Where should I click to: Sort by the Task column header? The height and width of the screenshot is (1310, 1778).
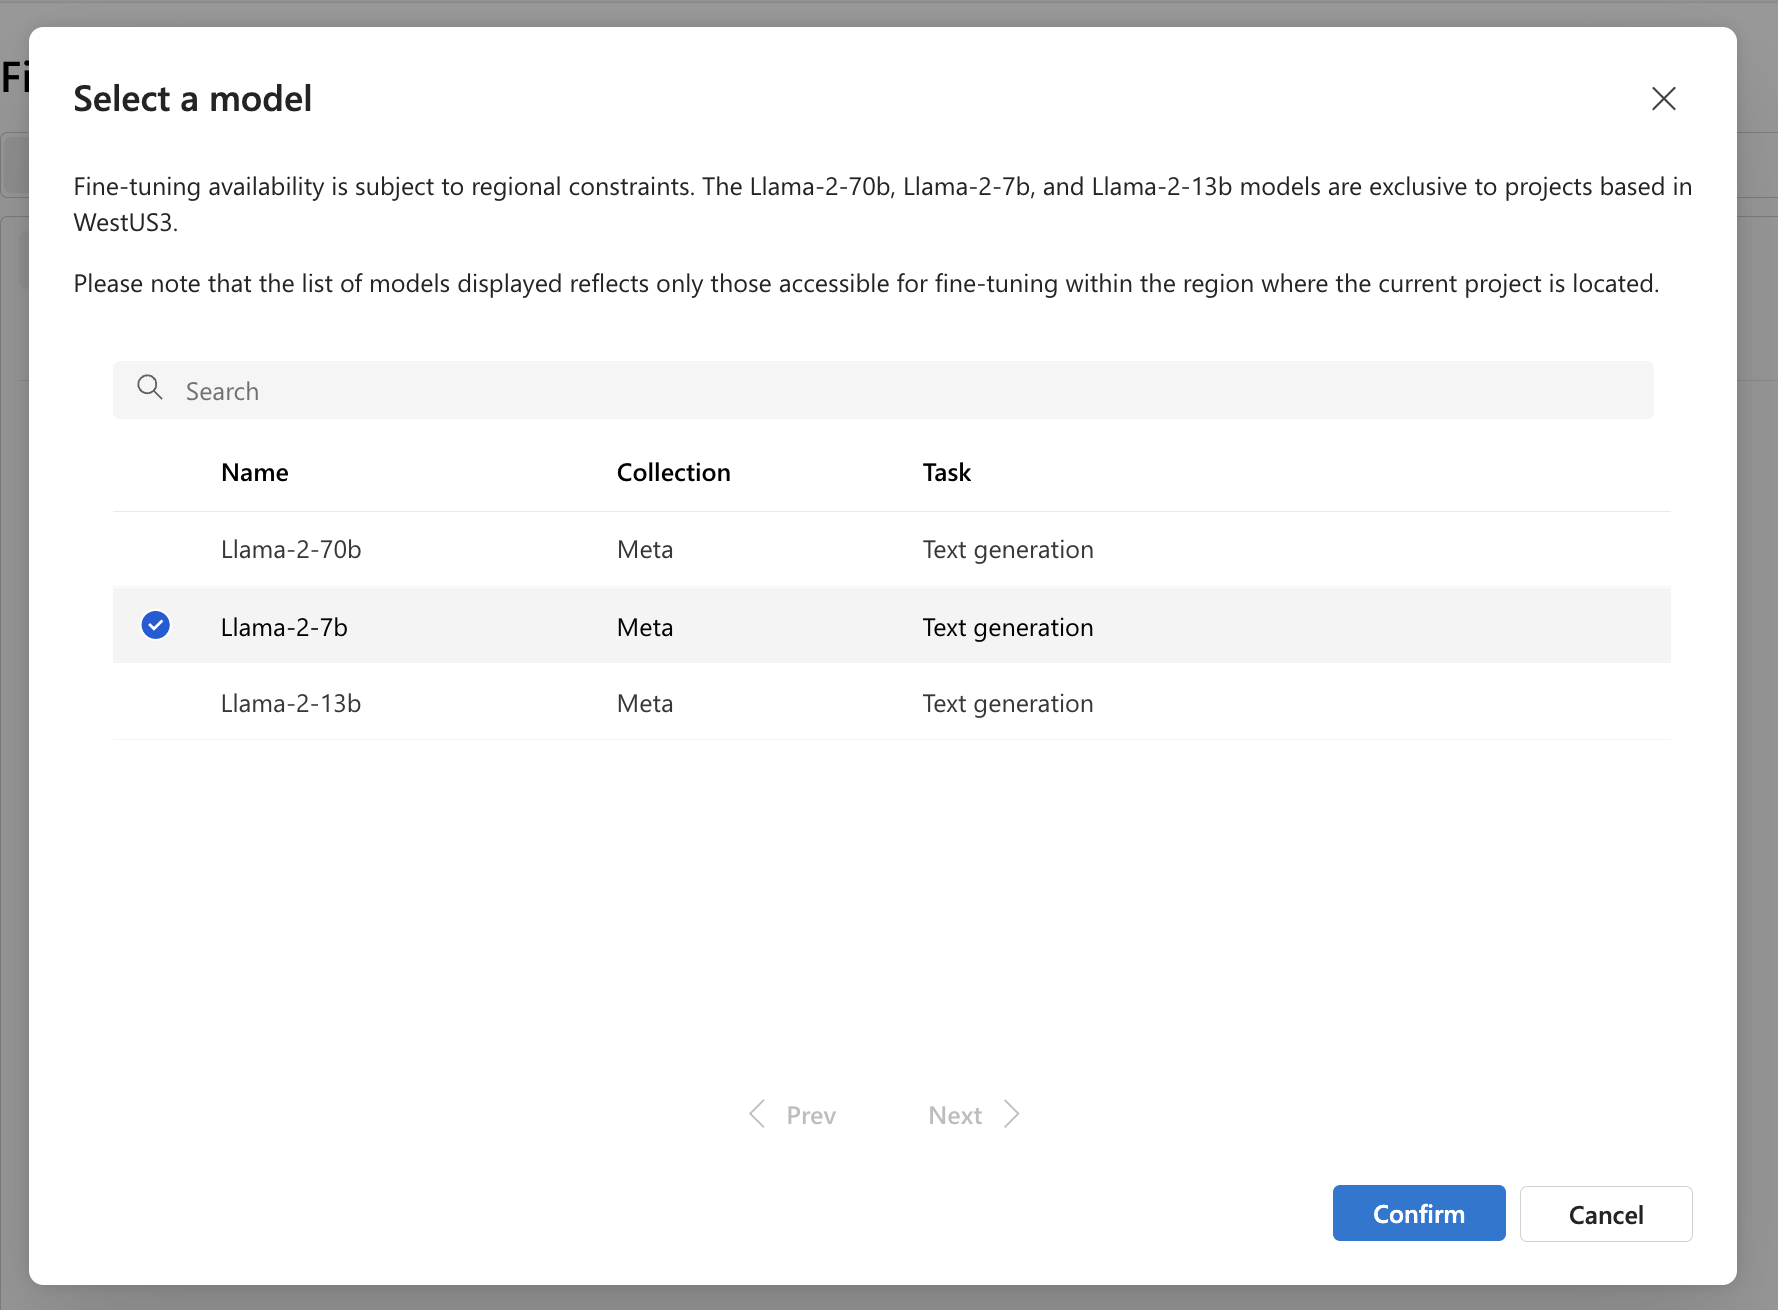[x=946, y=472]
